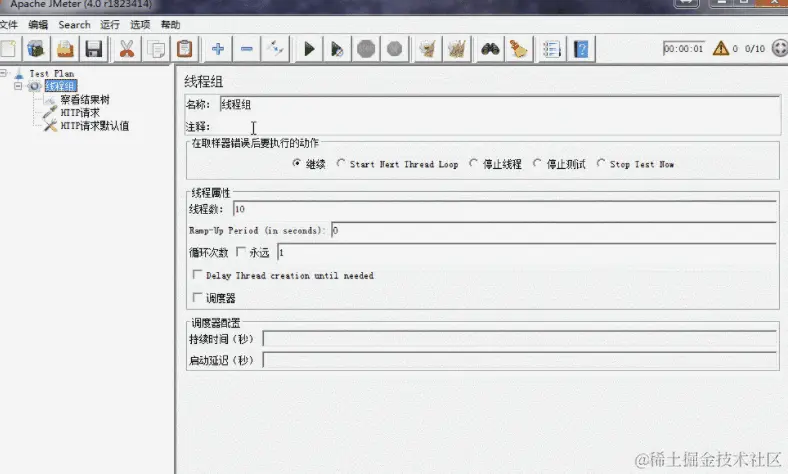Save the test plan with floppy icon
This screenshot has width=788, height=474.
click(94, 49)
